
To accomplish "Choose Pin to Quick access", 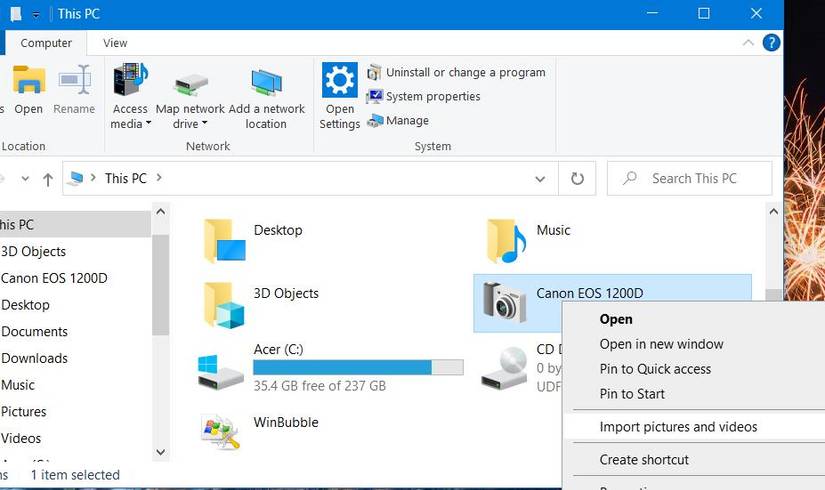I will 655,369.
